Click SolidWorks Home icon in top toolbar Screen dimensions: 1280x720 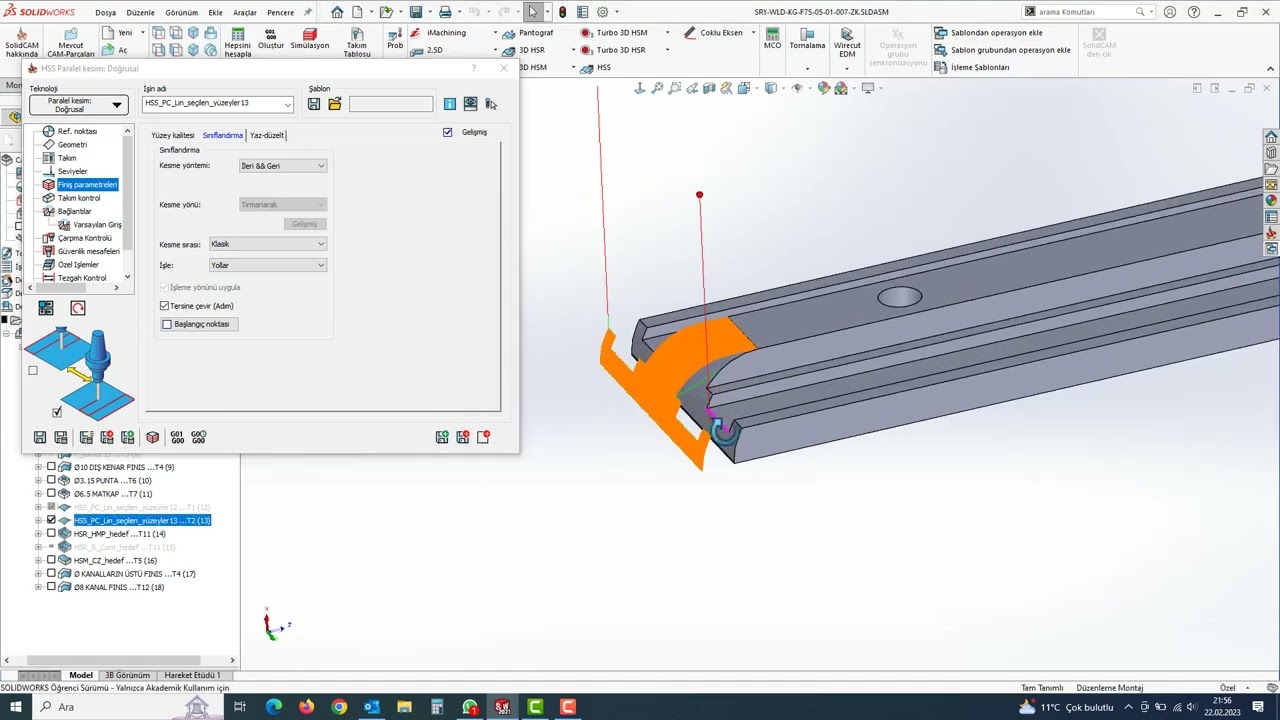337,12
